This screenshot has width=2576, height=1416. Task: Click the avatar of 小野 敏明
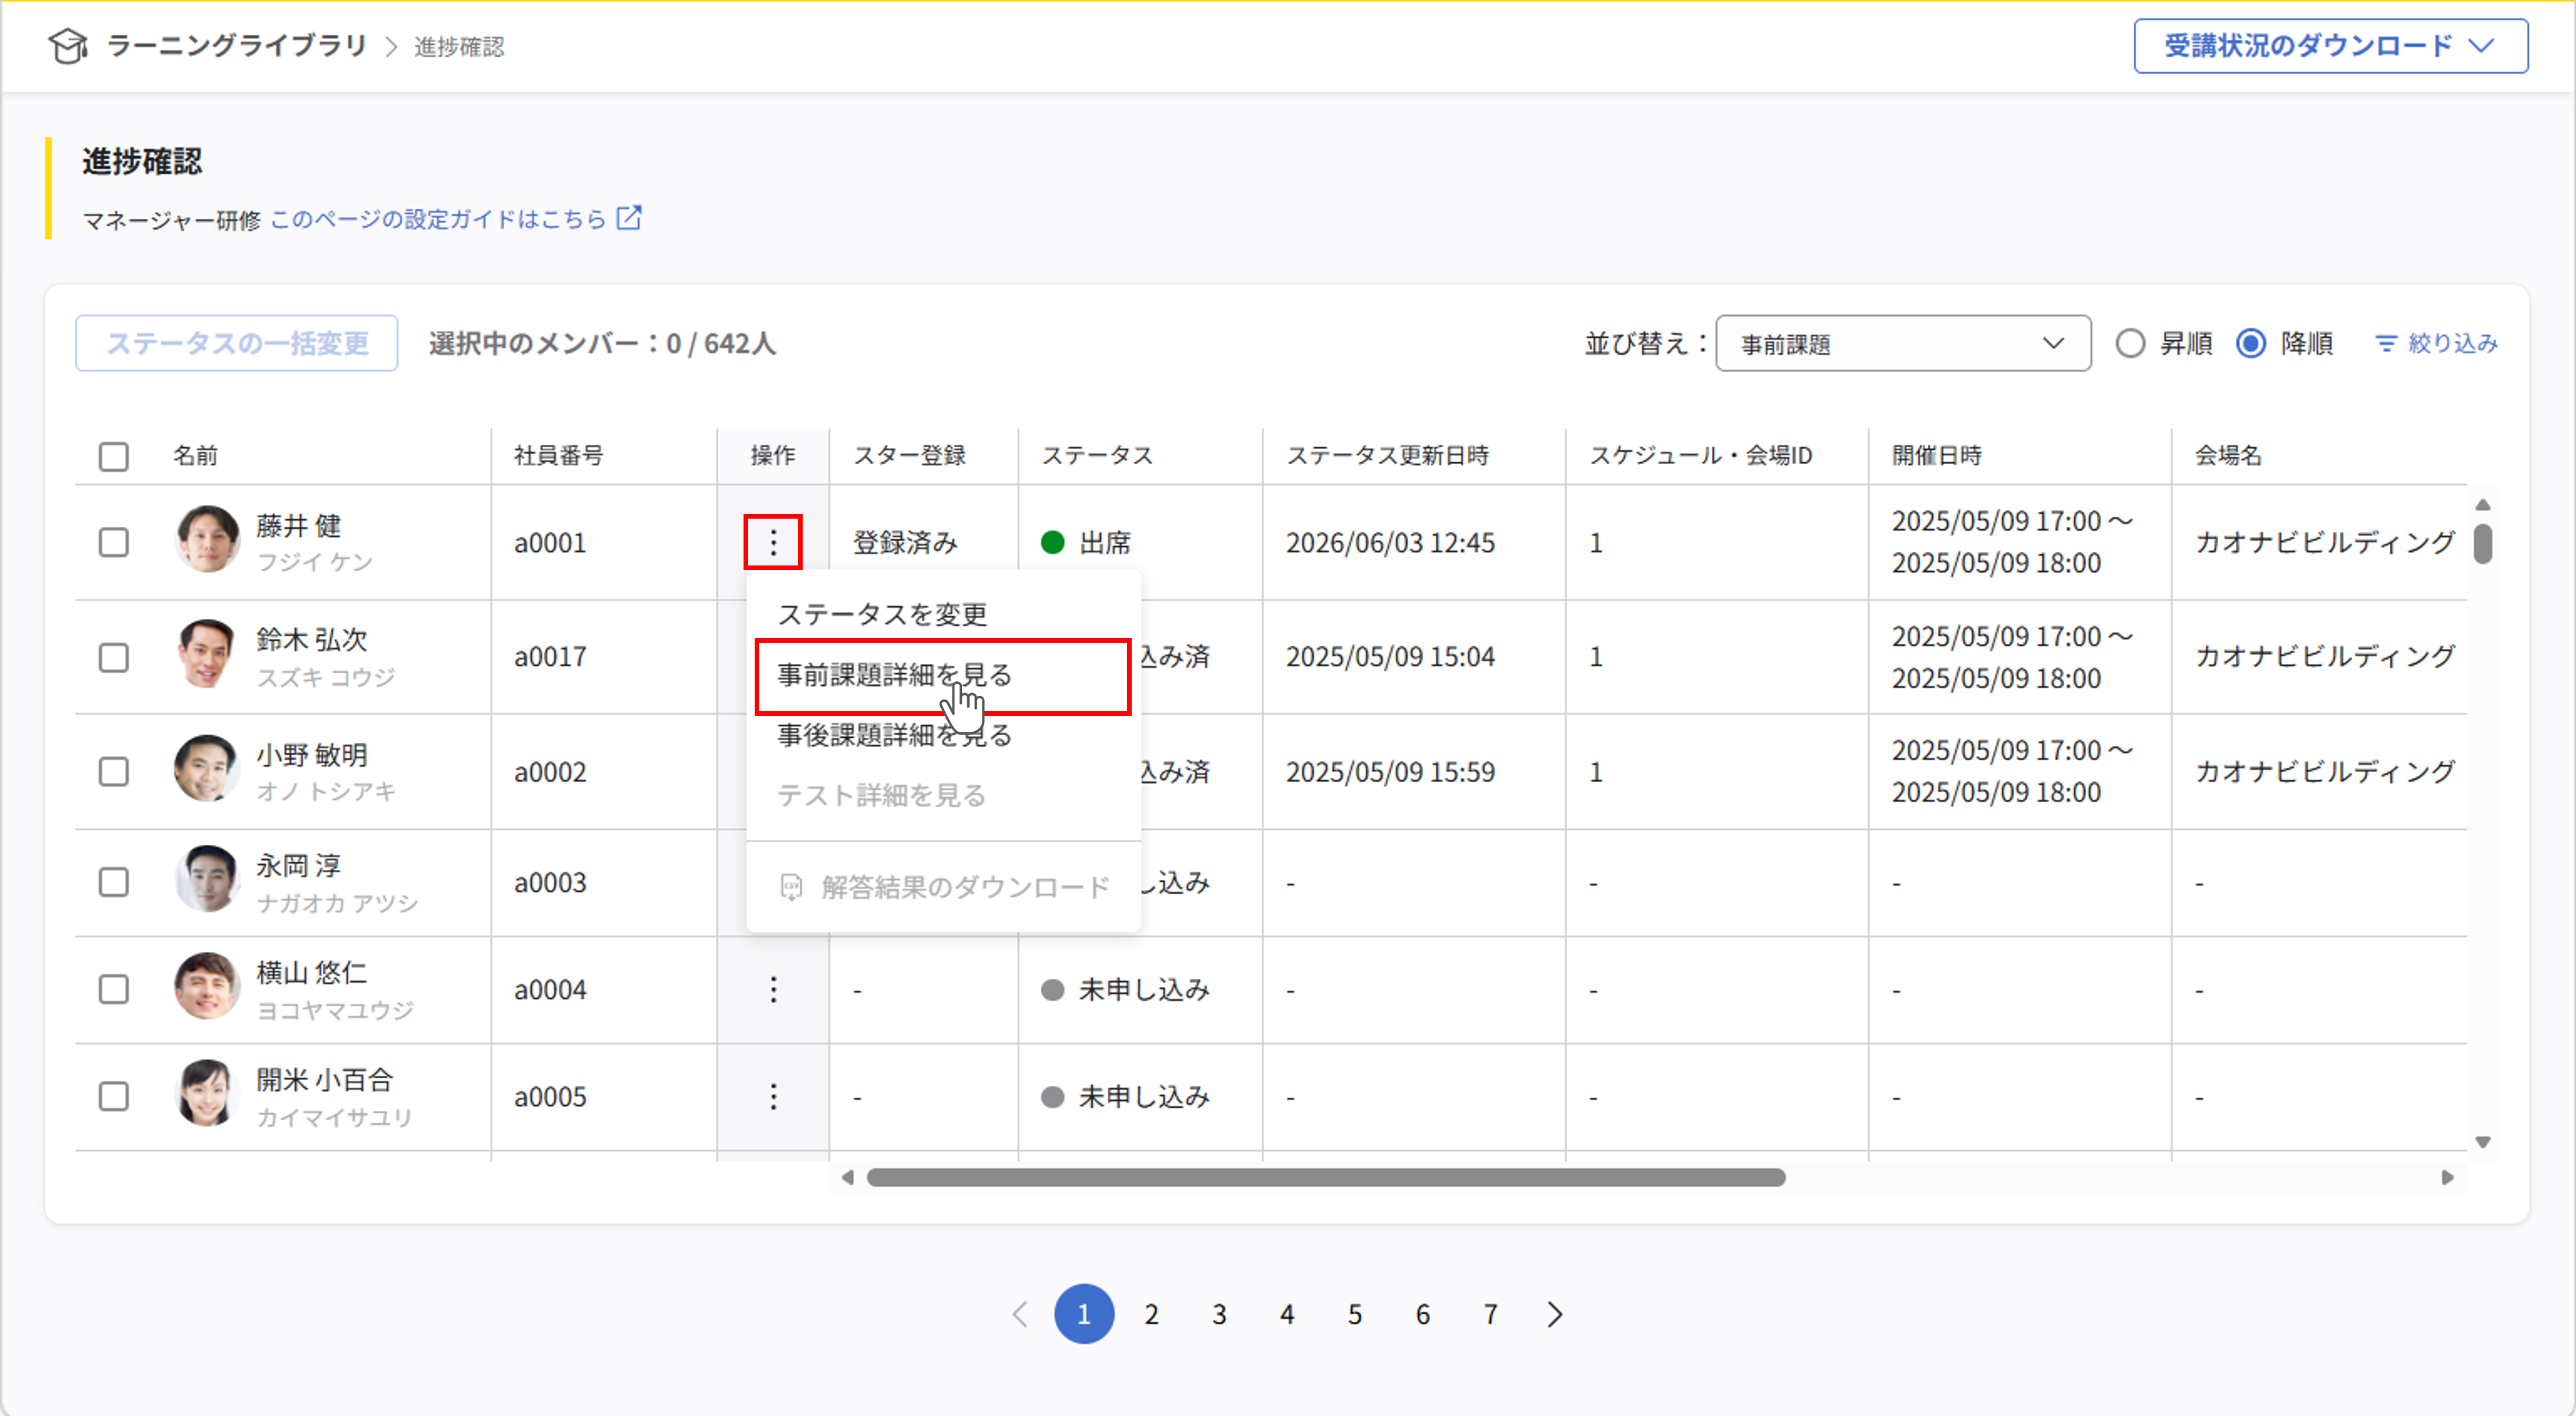point(207,768)
